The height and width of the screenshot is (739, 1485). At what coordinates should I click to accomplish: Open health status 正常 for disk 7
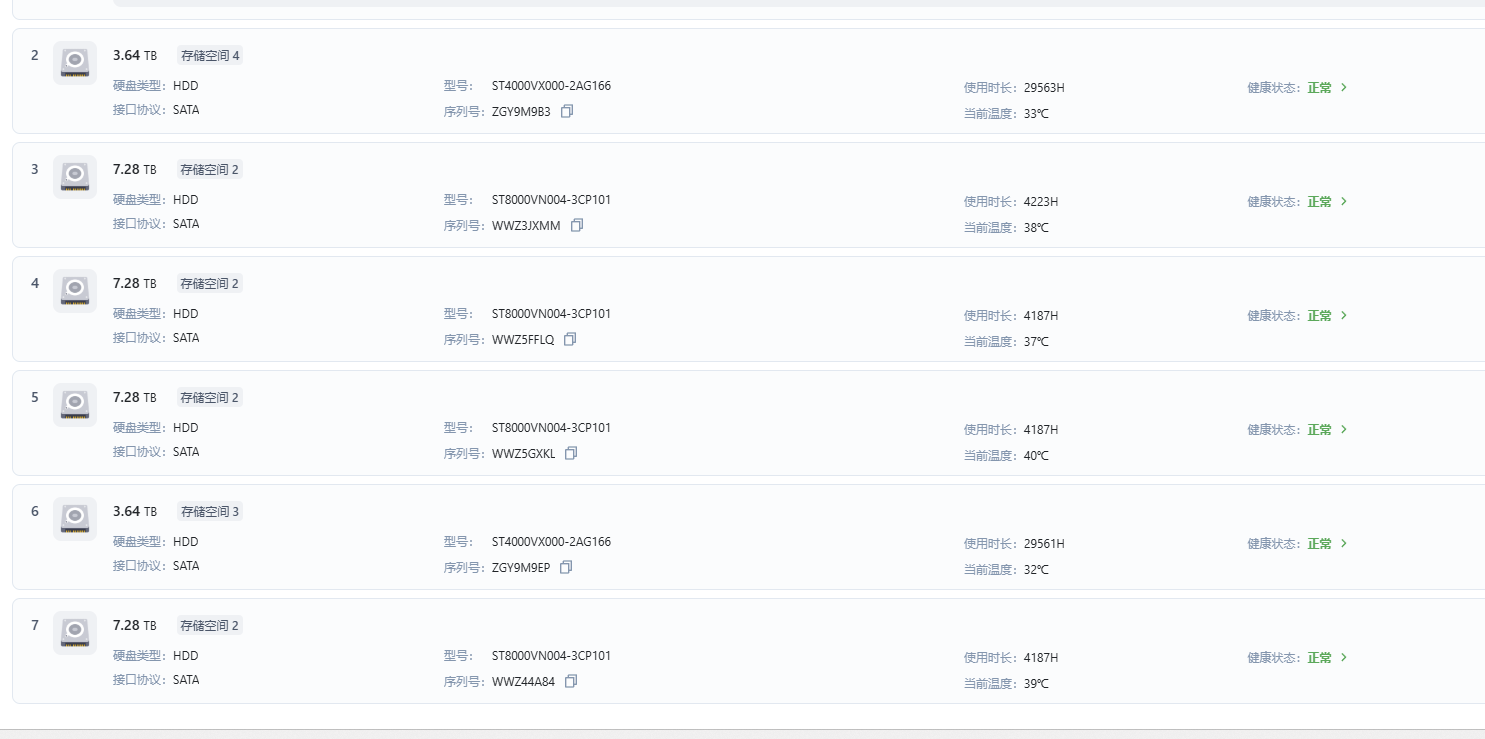pos(1320,657)
